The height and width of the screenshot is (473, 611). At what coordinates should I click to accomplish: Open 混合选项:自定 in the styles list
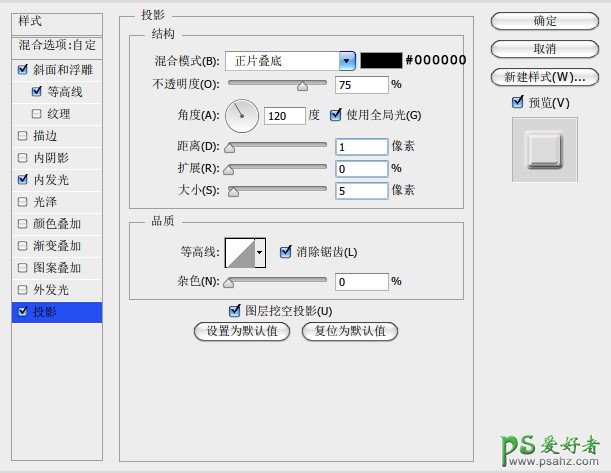pos(56,45)
